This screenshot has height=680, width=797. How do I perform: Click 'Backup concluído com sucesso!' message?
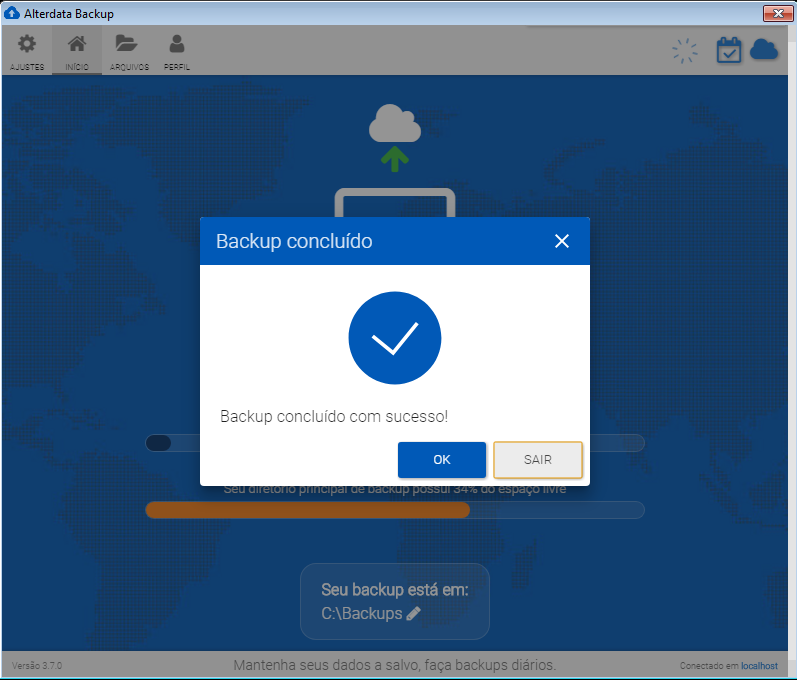coord(334,417)
